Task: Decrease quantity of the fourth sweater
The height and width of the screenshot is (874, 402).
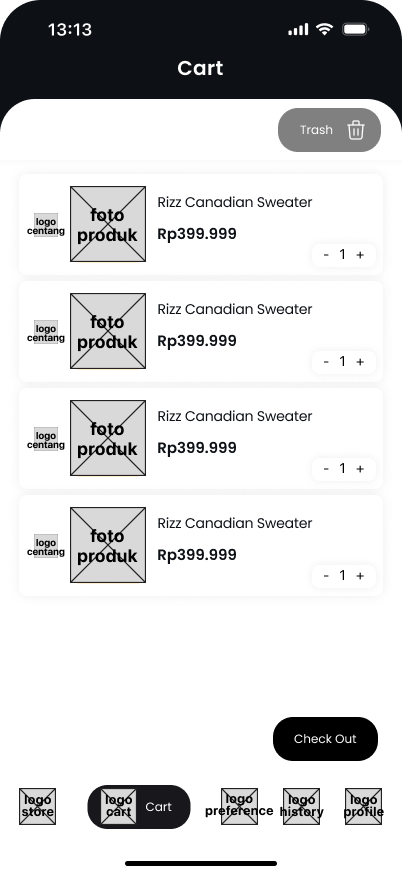Action: pyautogui.click(x=326, y=576)
